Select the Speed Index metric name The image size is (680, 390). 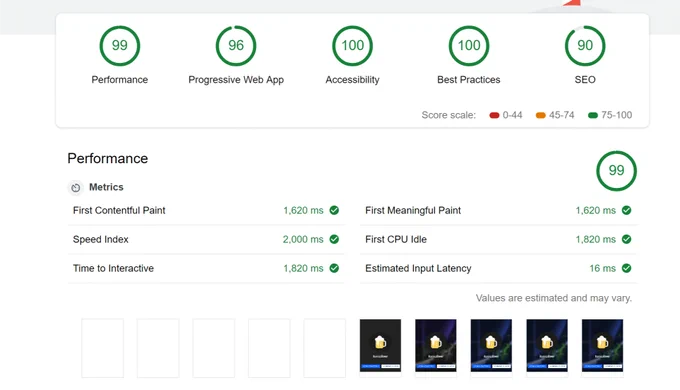coord(101,239)
